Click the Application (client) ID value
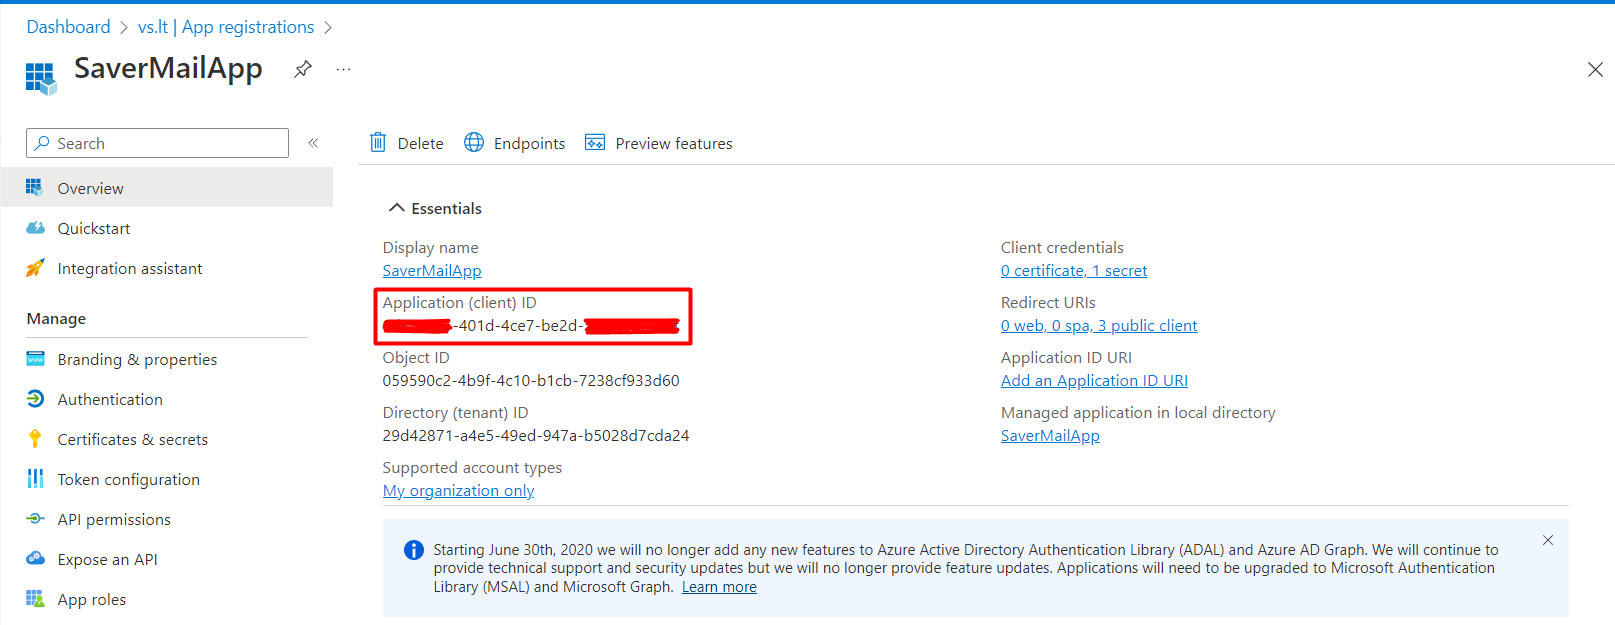1615x625 pixels. pos(531,325)
